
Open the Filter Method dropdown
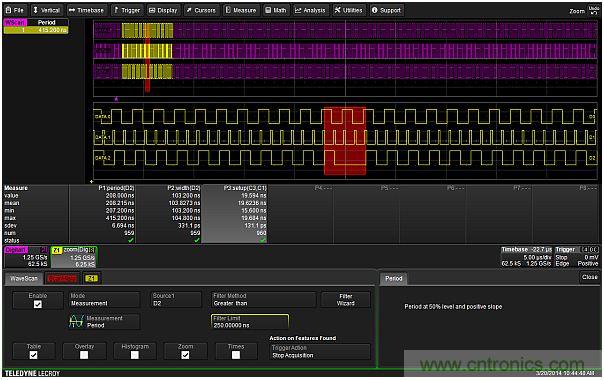click(x=263, y=299)
